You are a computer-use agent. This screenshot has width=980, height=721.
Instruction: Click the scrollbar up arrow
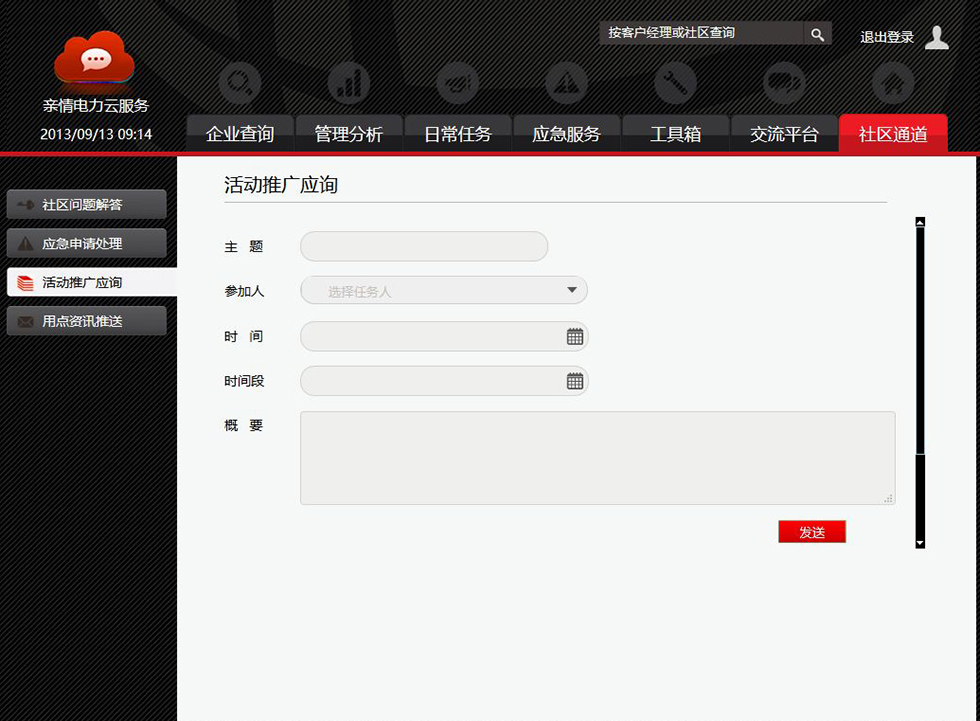pyautogui.click(x=920, y=222)
